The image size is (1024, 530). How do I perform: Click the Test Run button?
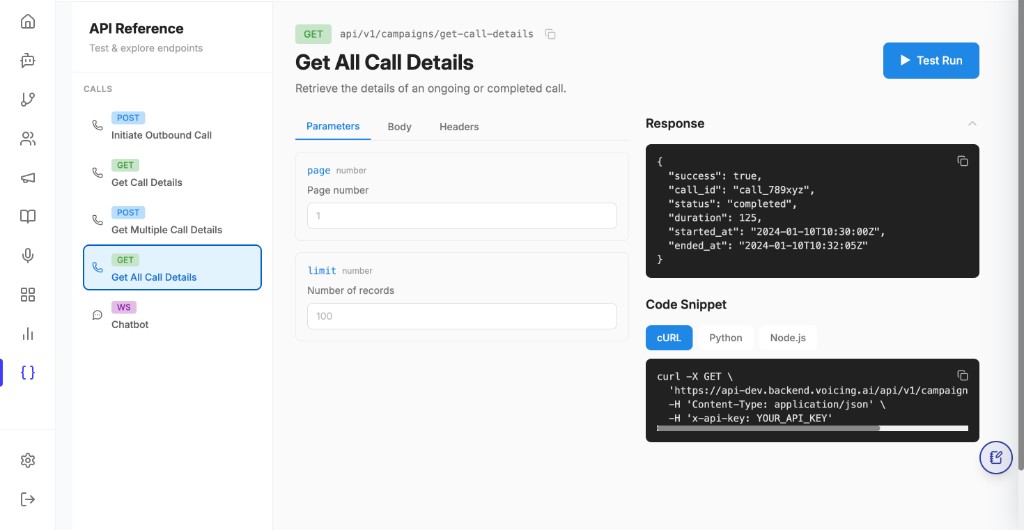click(931, 60)
